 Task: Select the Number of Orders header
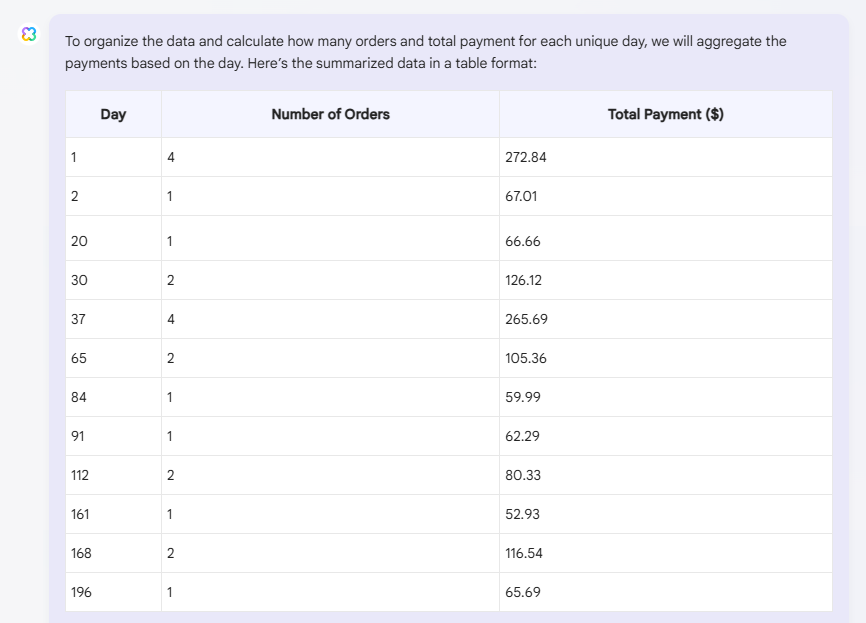(x=330, y=114)
